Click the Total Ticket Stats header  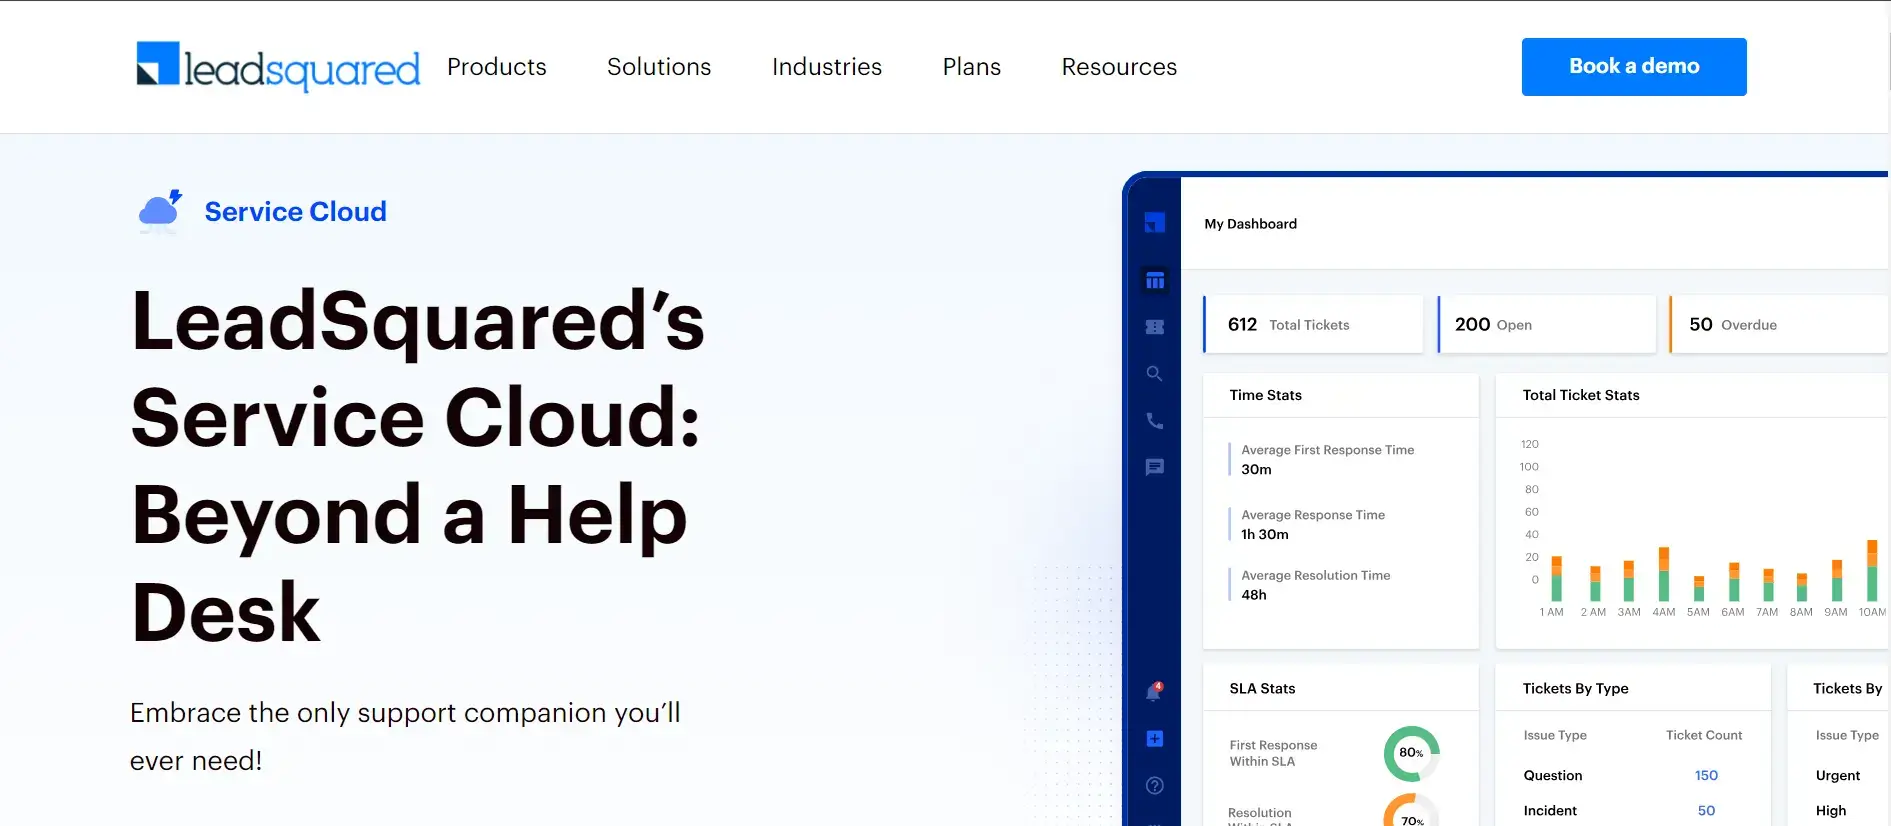[x=1581, y=395]
